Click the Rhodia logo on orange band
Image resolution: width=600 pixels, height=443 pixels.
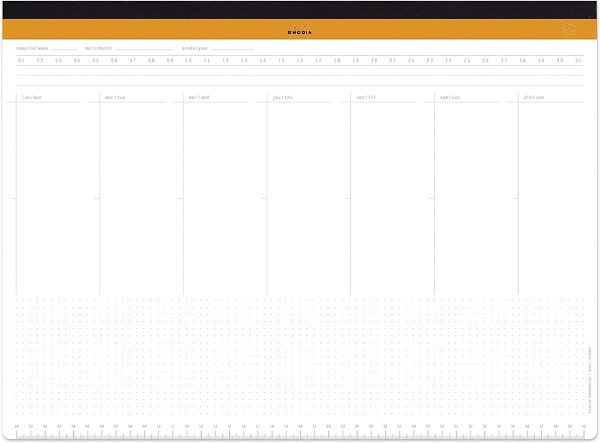[x=300, y=30]
